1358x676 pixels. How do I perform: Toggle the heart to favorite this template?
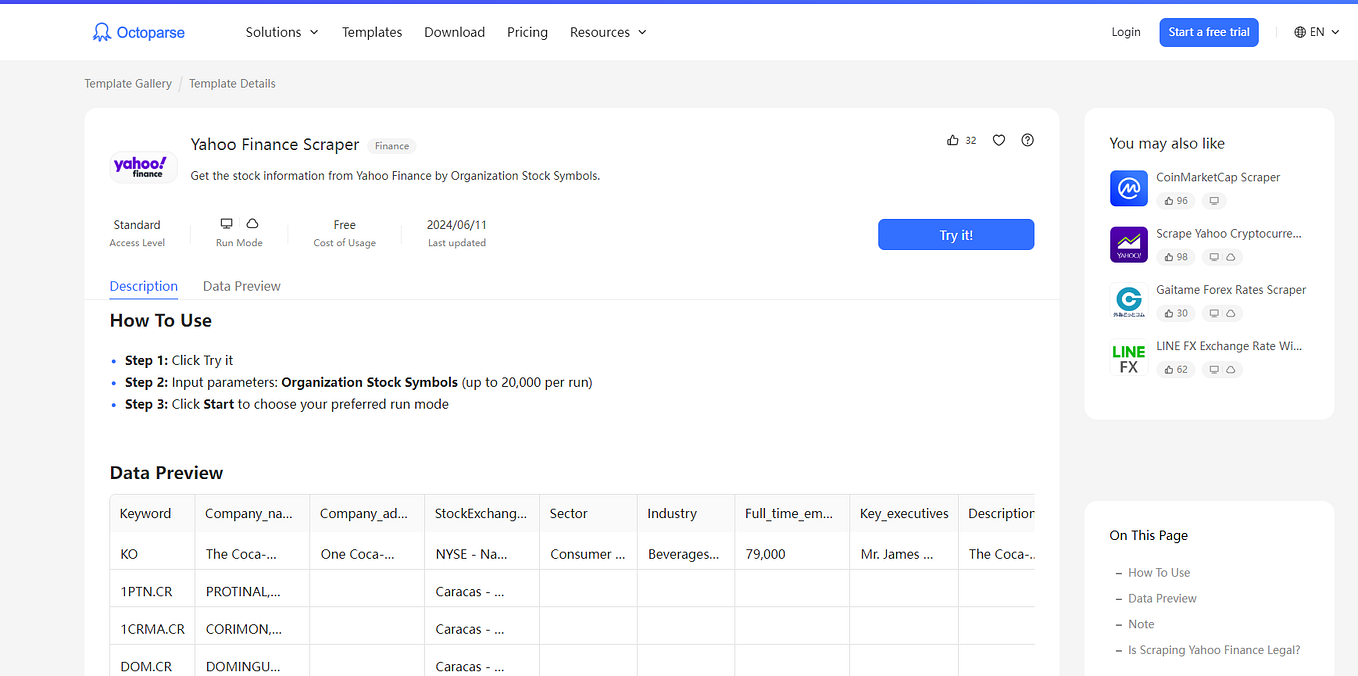(998, 140)
